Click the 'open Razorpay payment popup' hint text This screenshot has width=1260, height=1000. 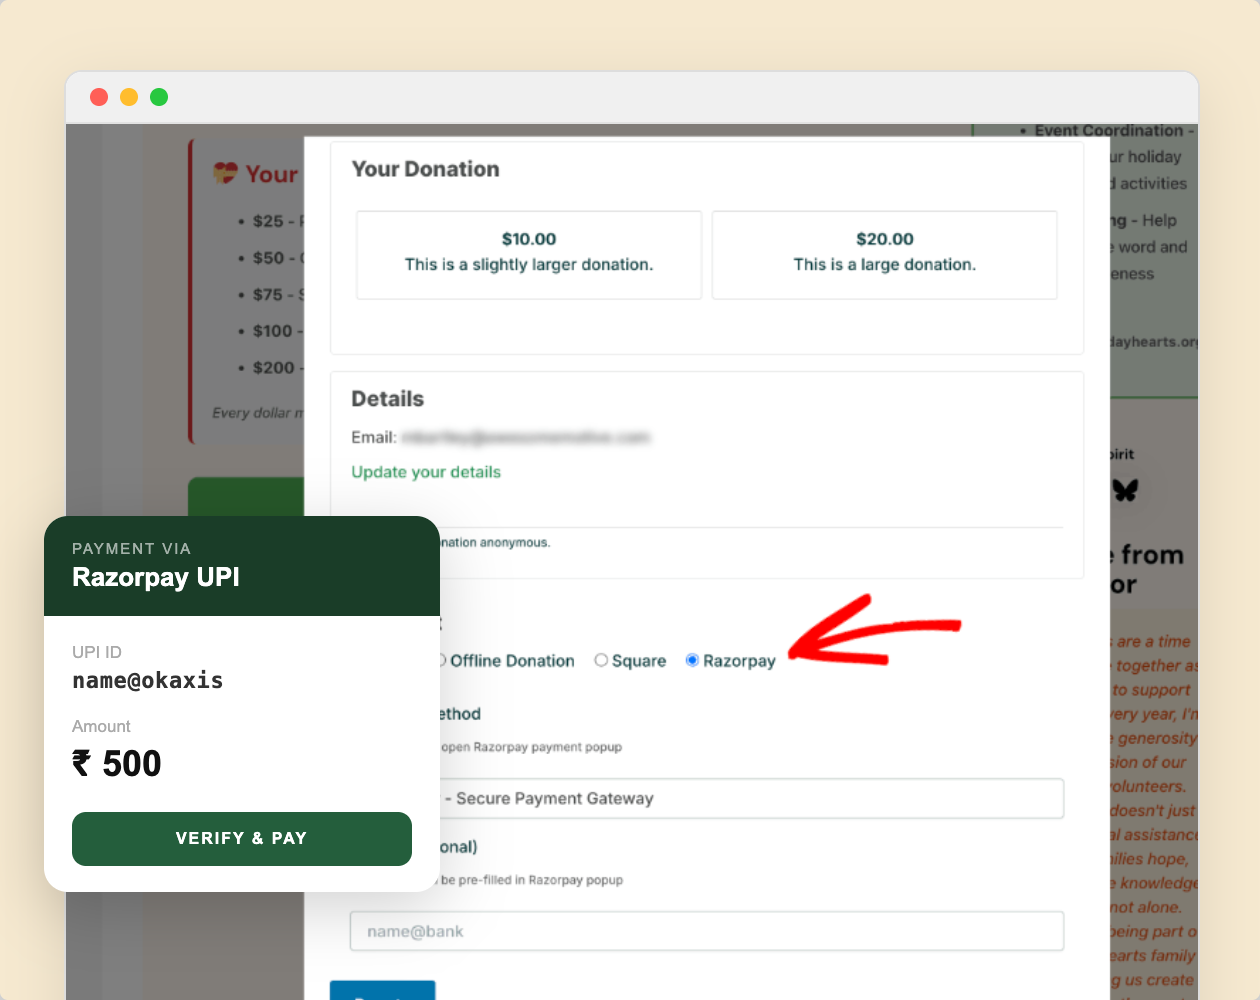[x=531, y=747]
